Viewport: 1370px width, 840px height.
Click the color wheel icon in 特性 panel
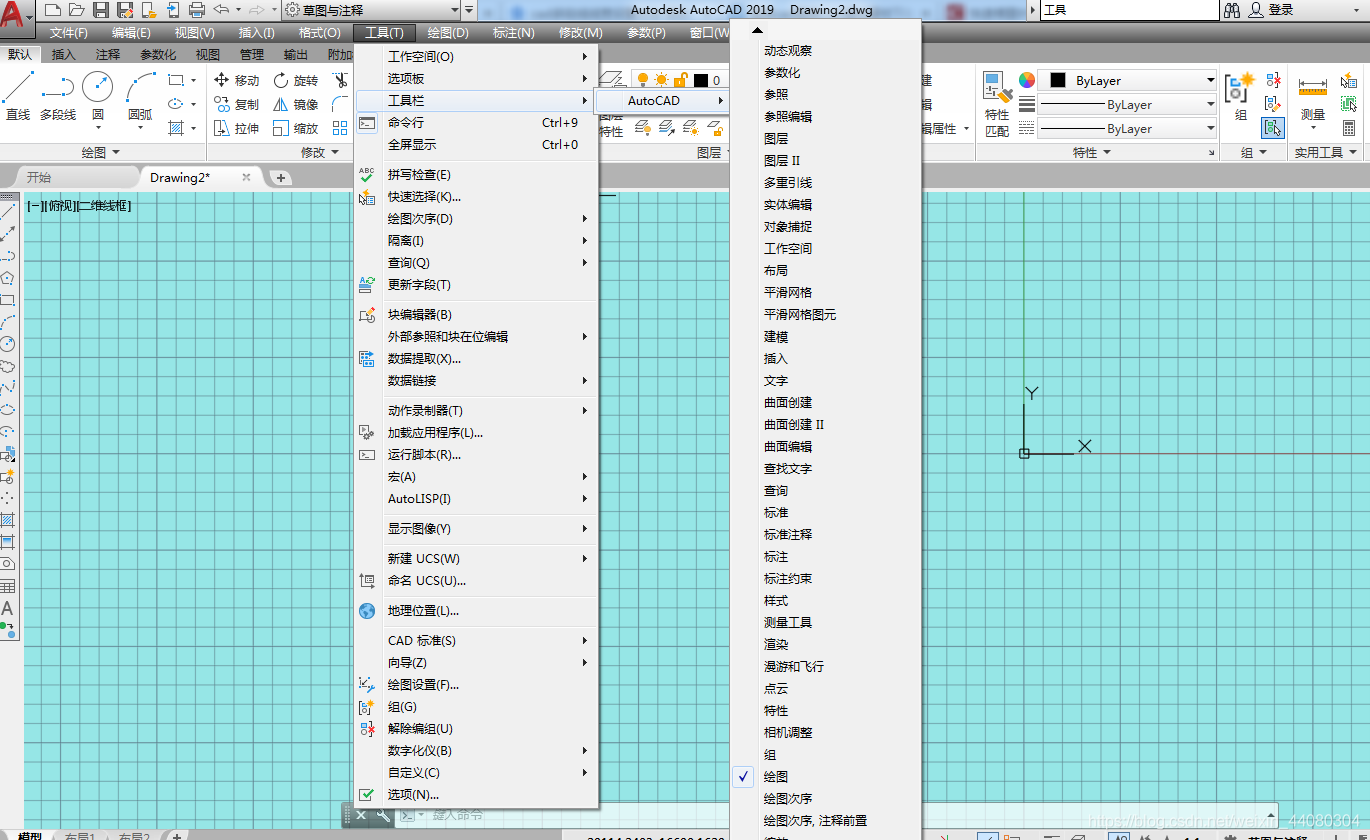1027,80
